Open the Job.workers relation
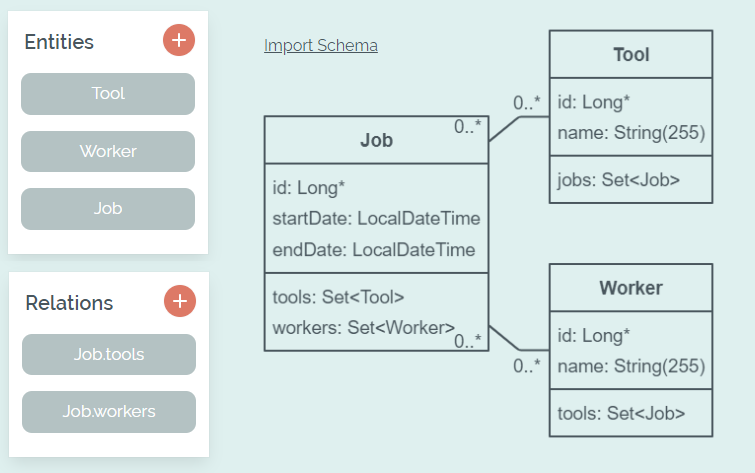This screenshot has height=473, width=755. (x=109, y=412)
